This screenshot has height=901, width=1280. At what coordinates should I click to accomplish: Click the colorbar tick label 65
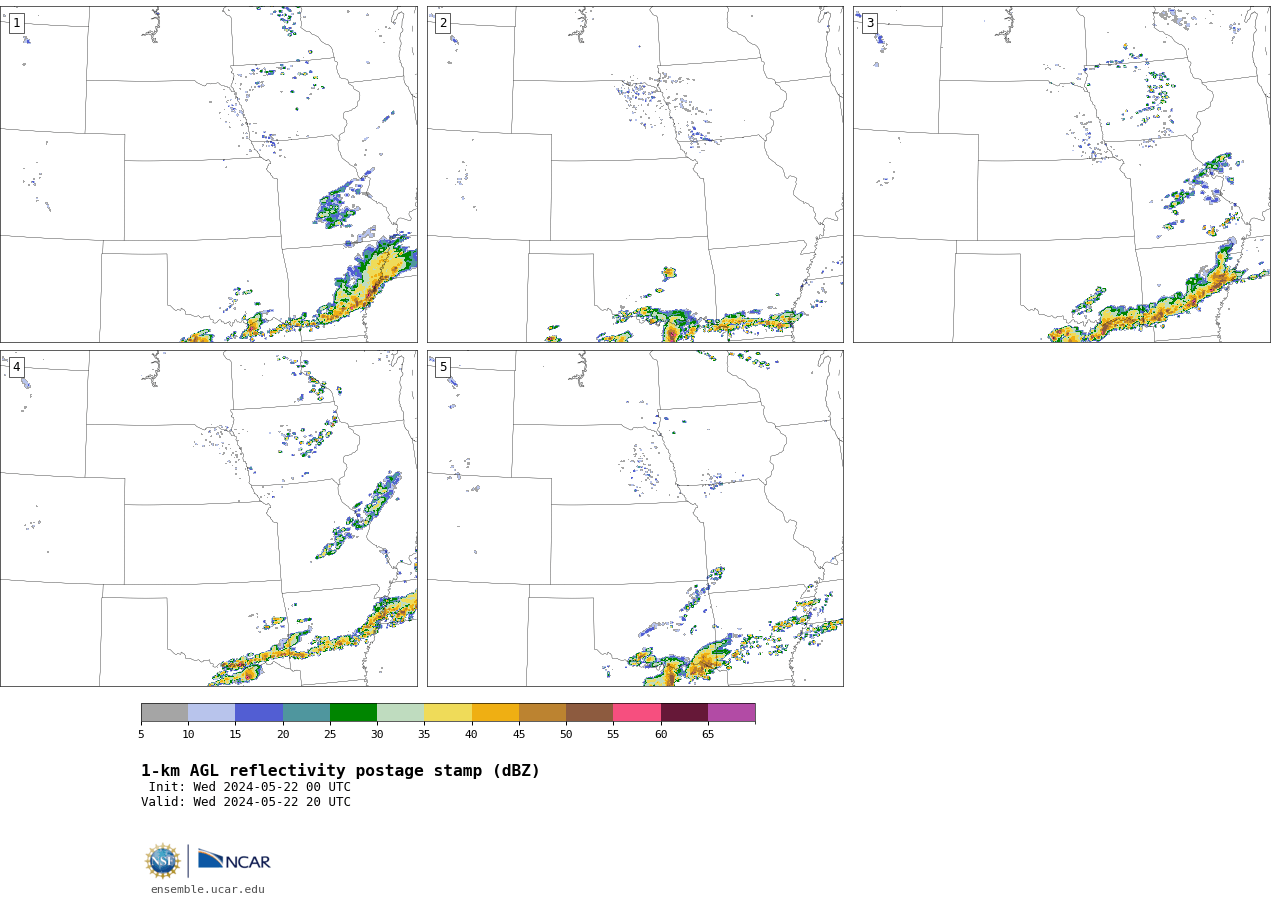coord(708,734)
